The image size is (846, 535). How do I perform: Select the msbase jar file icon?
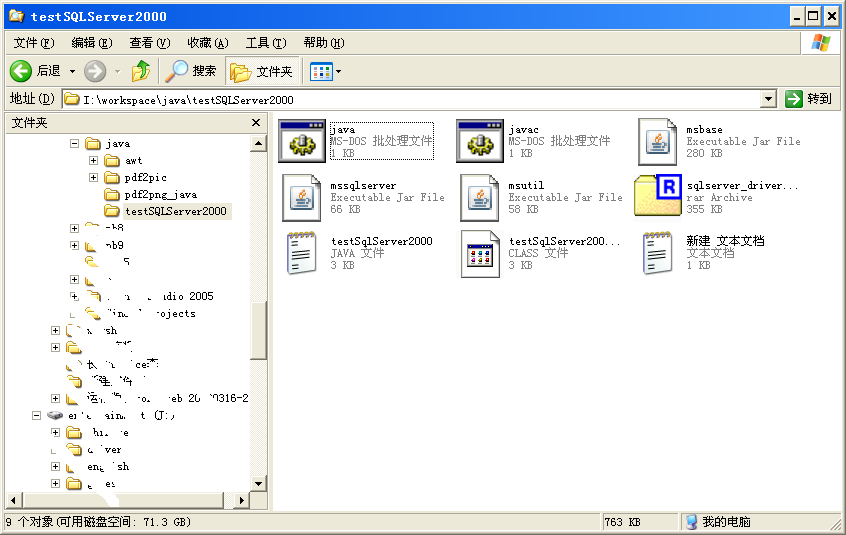pos(657,141)
